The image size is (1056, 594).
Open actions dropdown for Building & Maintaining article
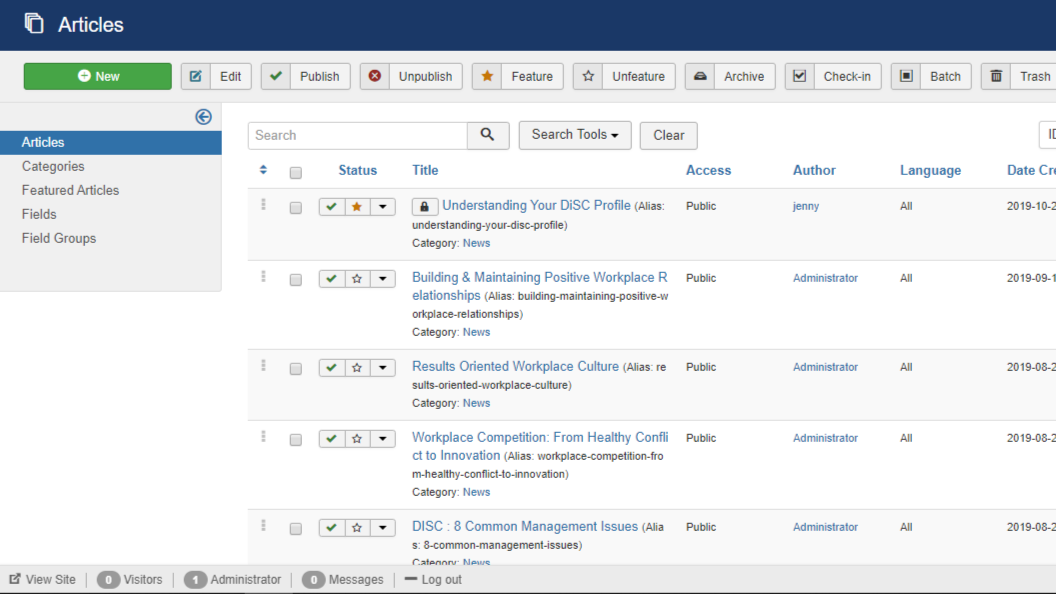383,279
